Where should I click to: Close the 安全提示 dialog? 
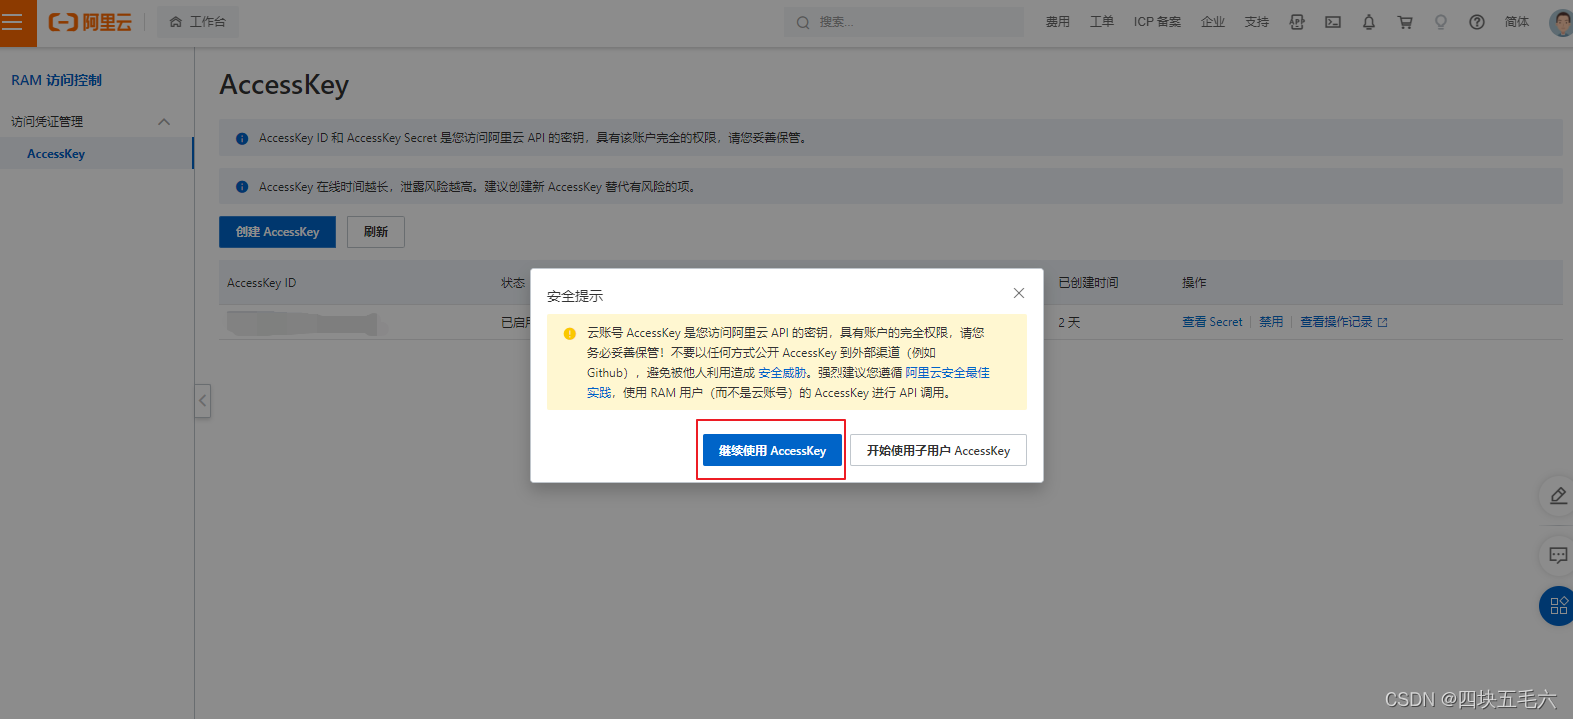tap(1019, 293)
